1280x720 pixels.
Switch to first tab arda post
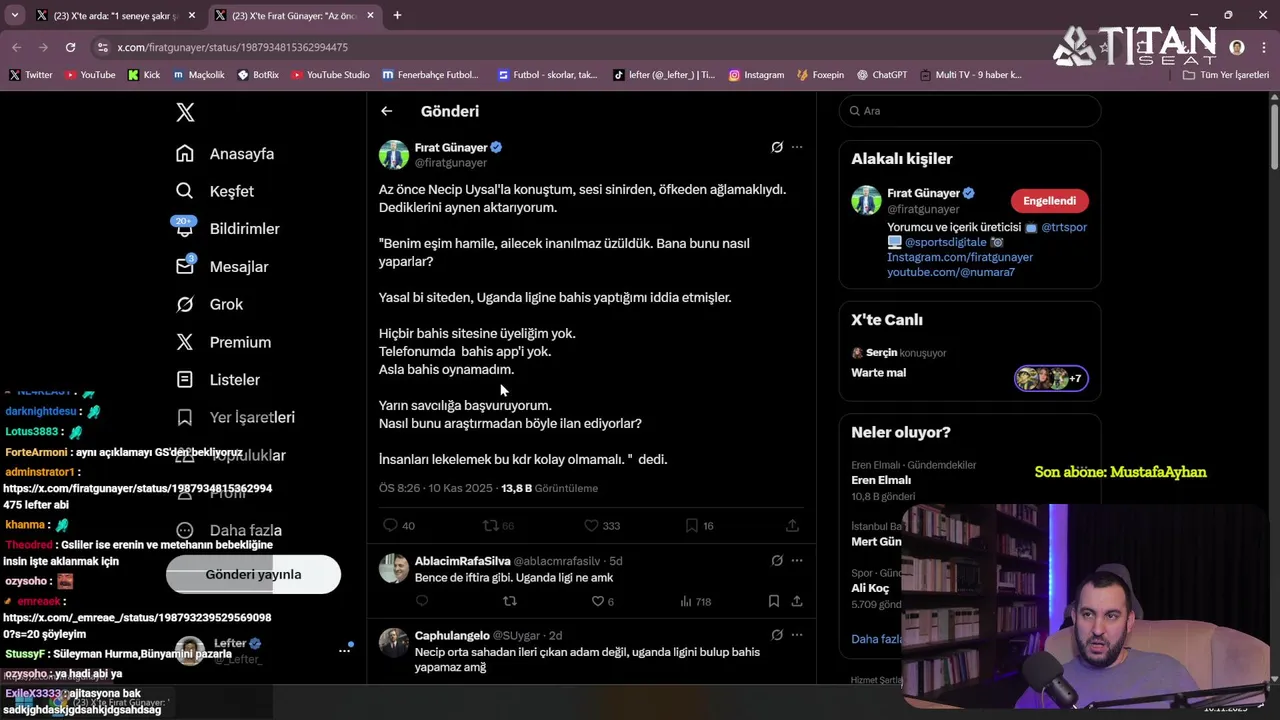click(115, 15)
